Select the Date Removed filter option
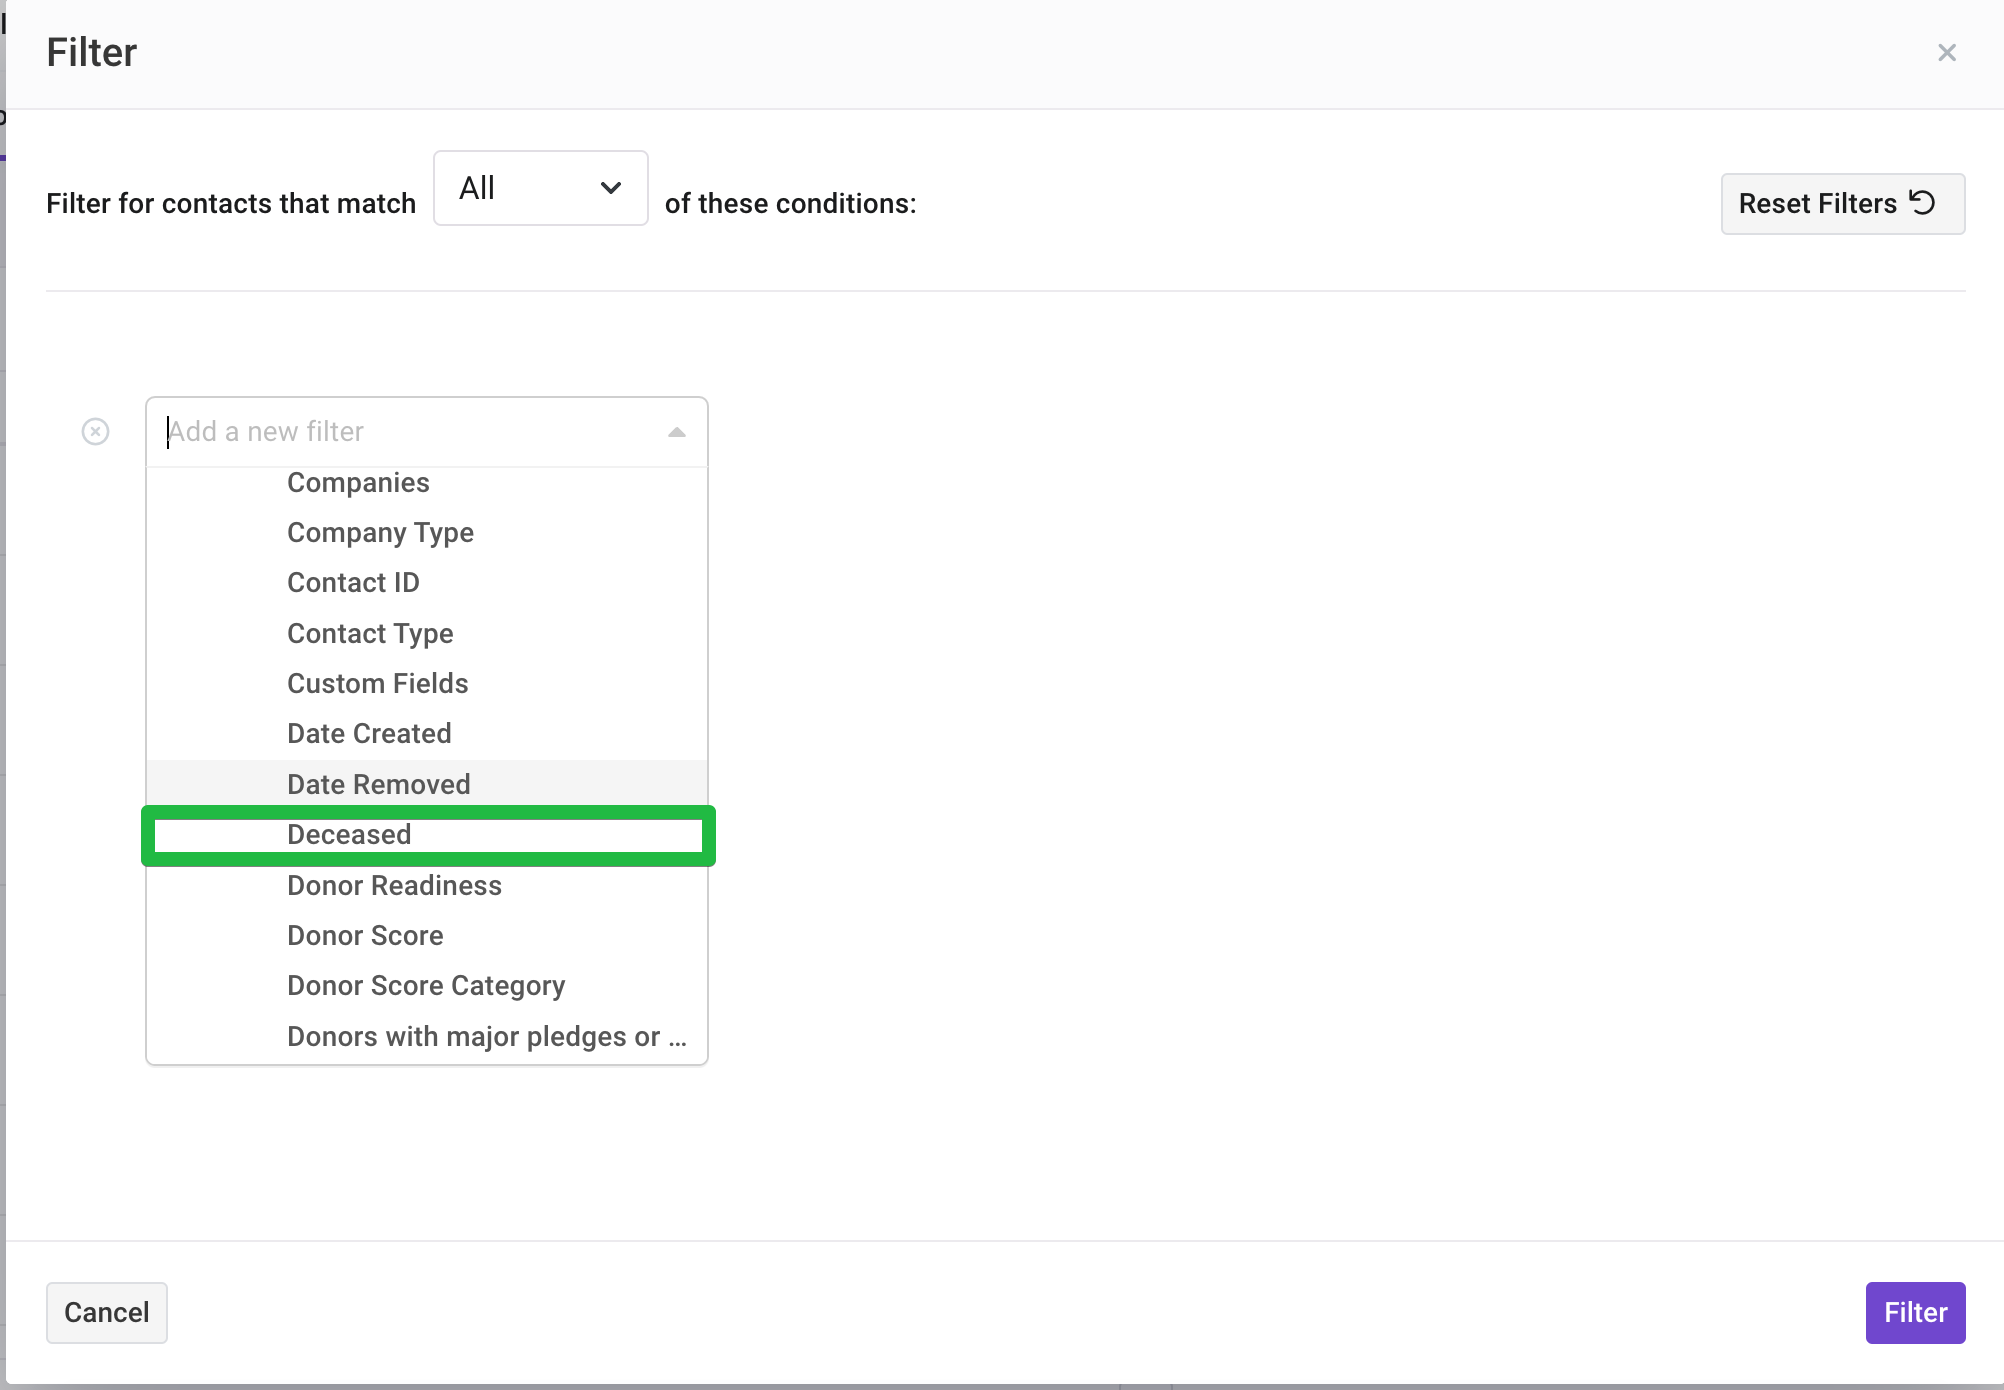 (427, 785)
